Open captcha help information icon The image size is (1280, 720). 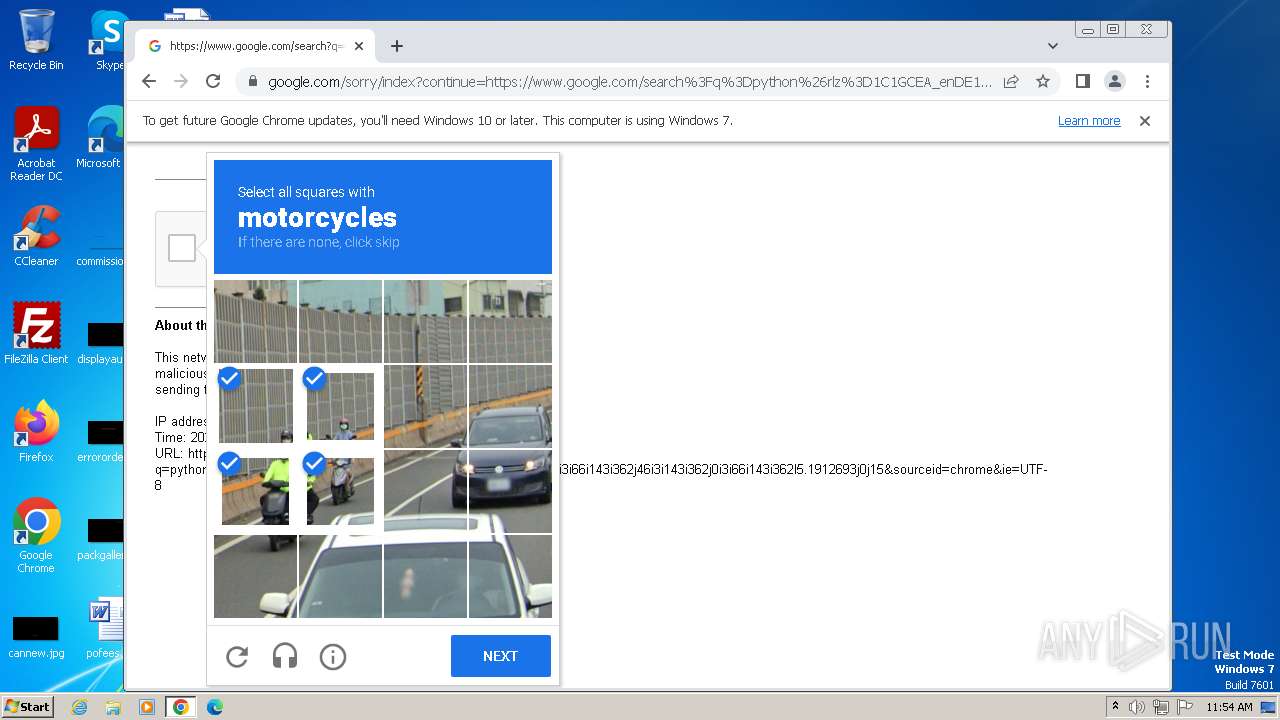(333, 656)
